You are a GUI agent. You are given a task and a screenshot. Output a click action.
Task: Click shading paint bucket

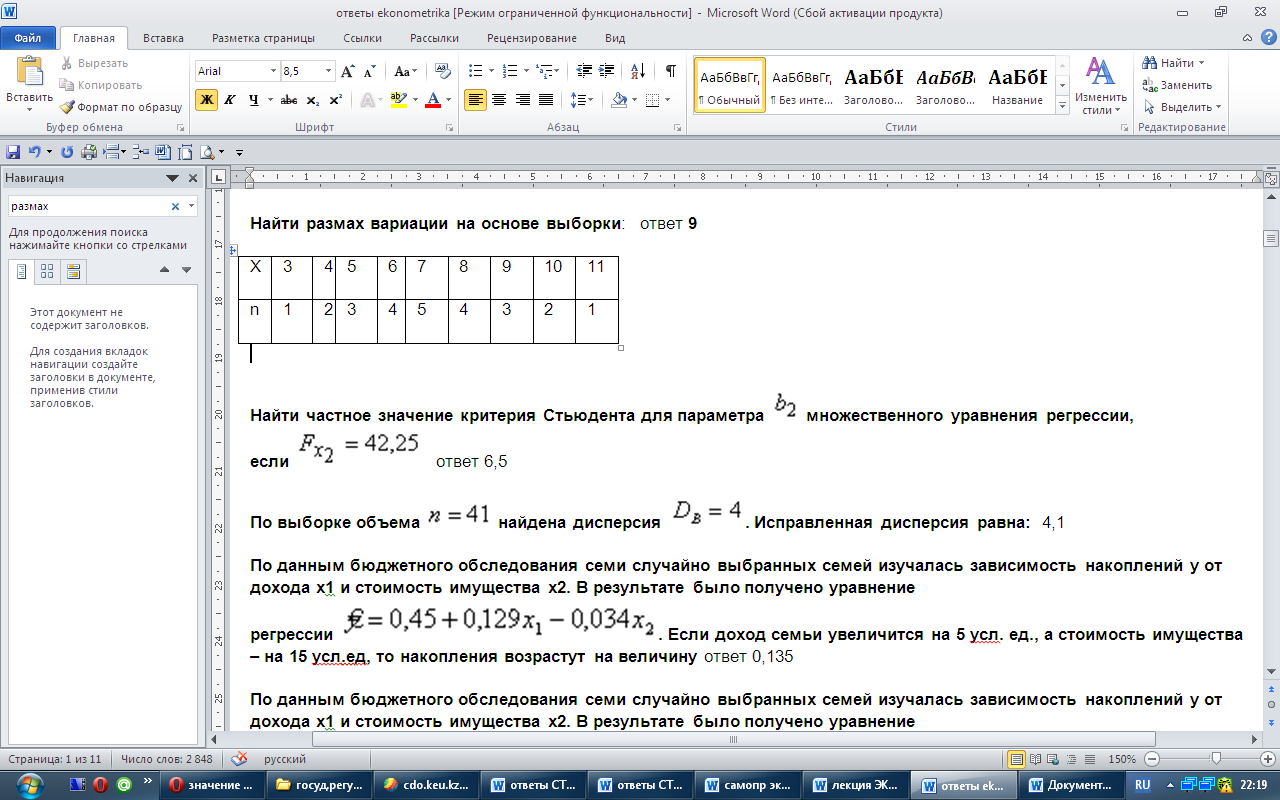pyautogui.click(x=619, y=100)
